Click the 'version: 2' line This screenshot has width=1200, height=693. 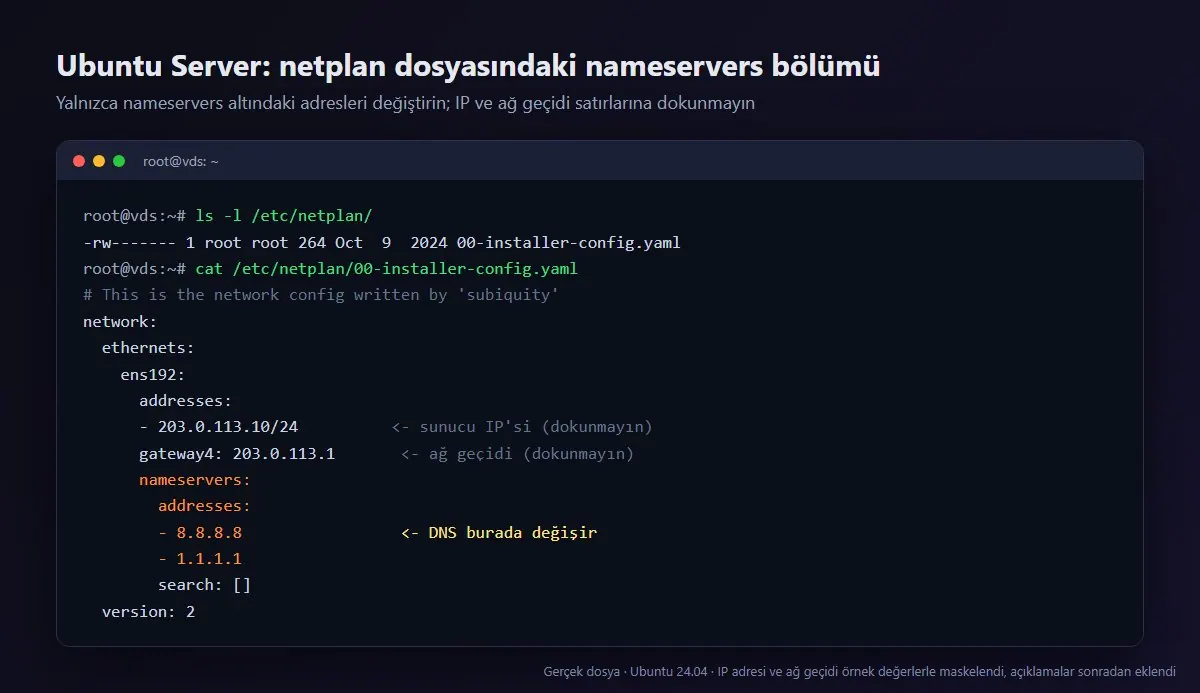[x=148, y=612]
